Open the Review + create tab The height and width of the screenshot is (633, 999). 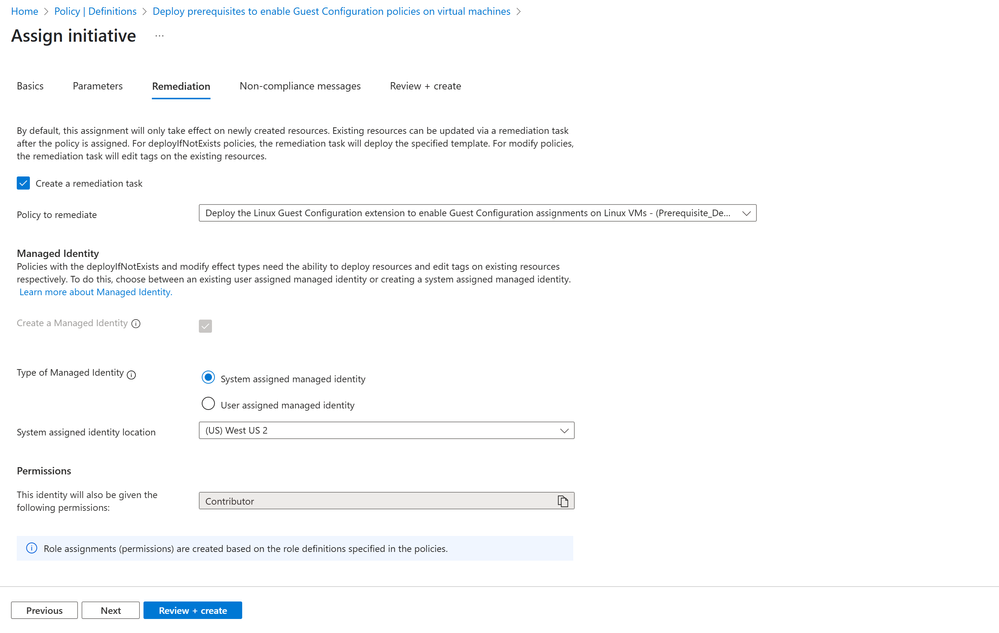[426, 86]
